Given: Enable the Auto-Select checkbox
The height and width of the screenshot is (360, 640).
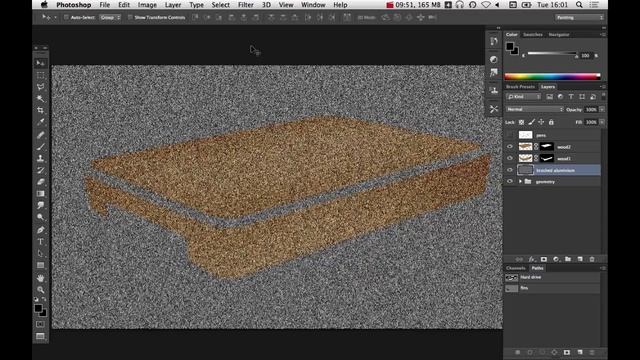Looking at the screenshot, I should 66,18.
